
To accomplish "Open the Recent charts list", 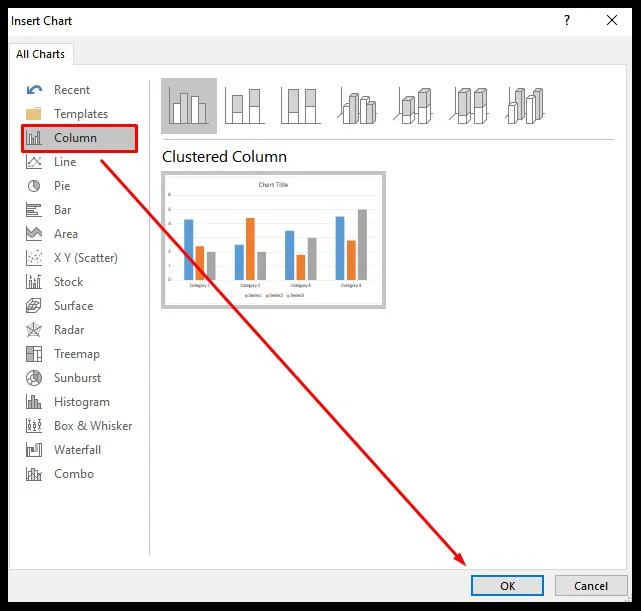I will 72,90.
